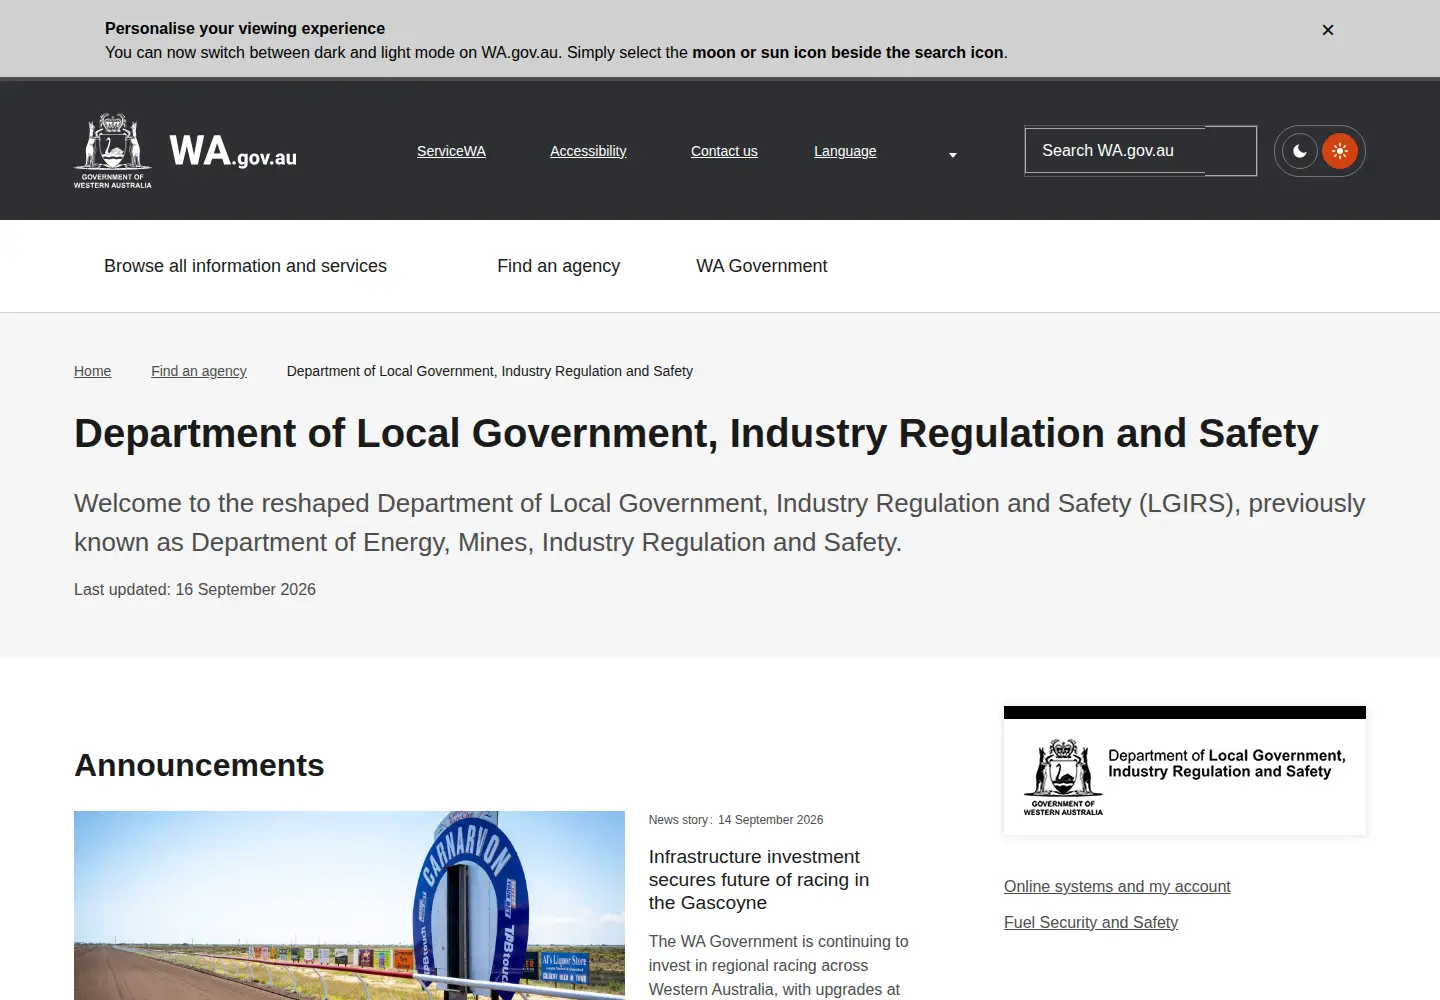Screen dimensions: 1440x1000
Task: Open Online systems and my account link
Action: [1117, 887]
